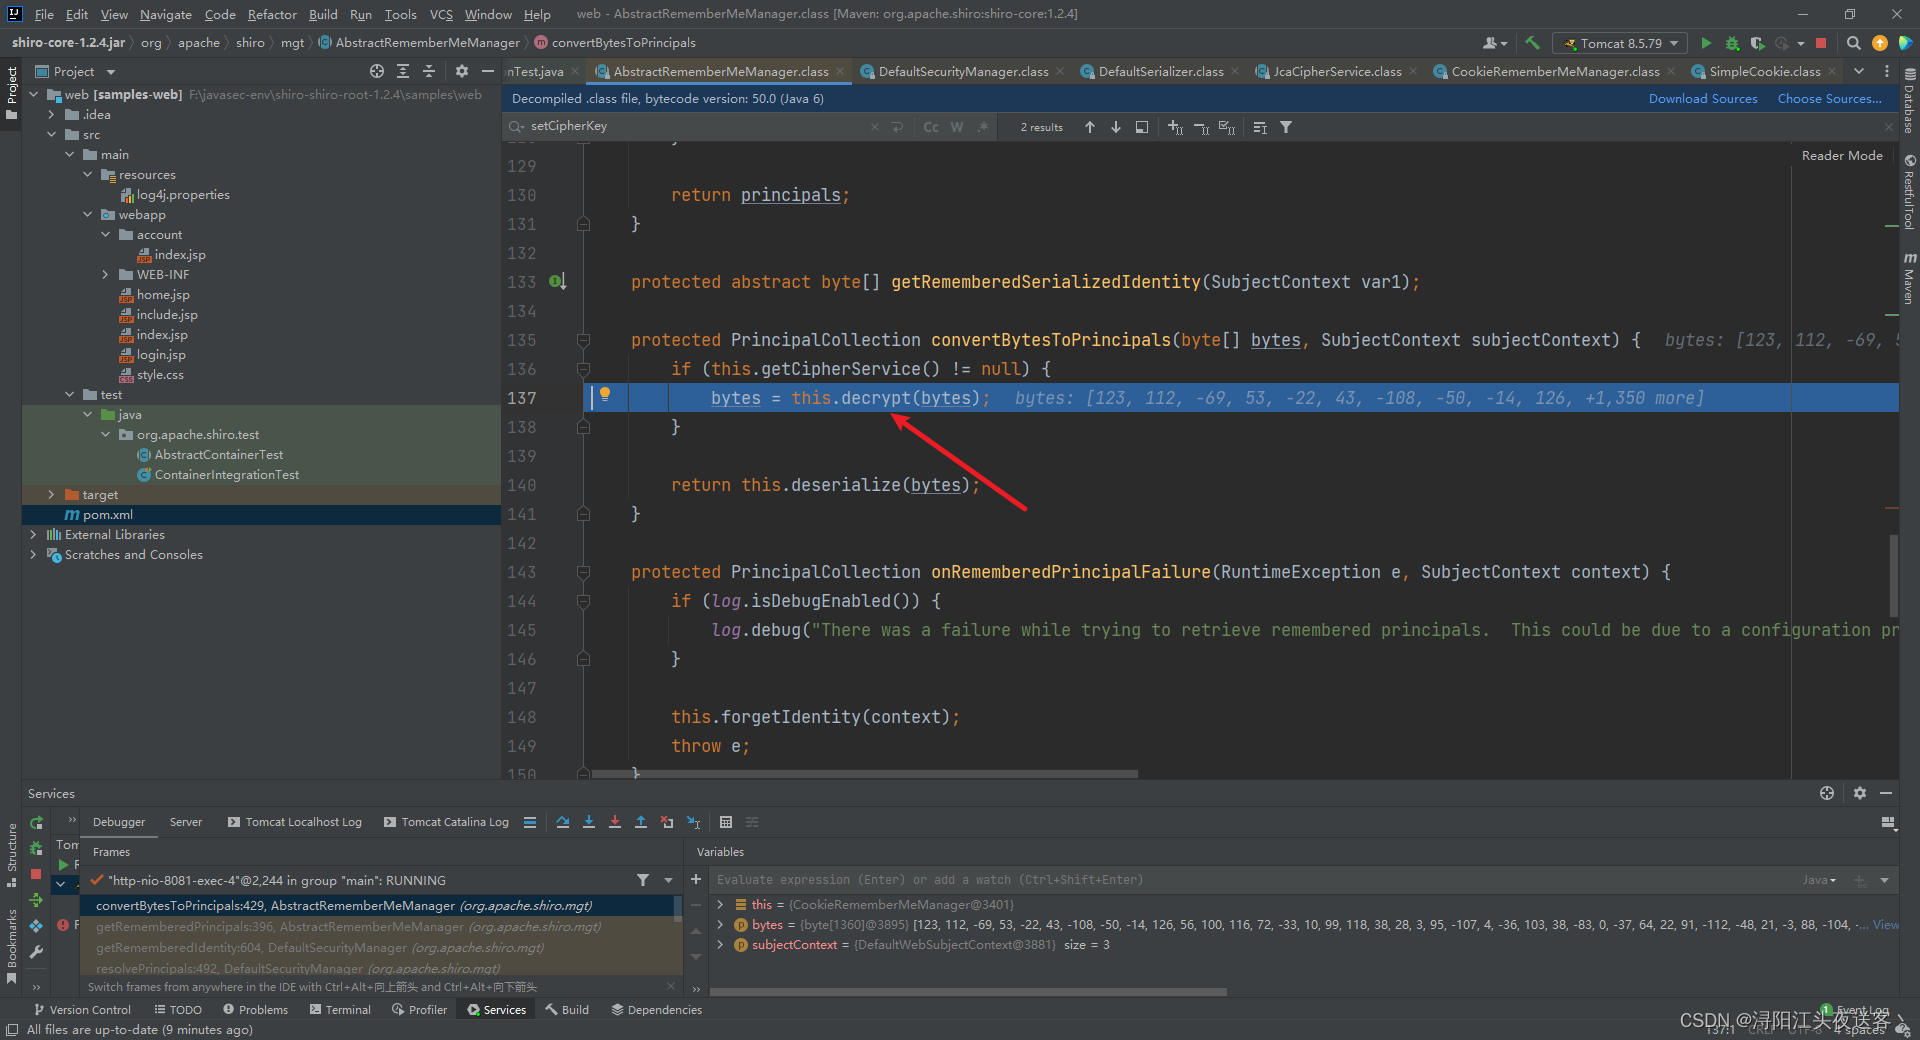Click the Variables horizontal scrollbar

(x=968, y=992)
